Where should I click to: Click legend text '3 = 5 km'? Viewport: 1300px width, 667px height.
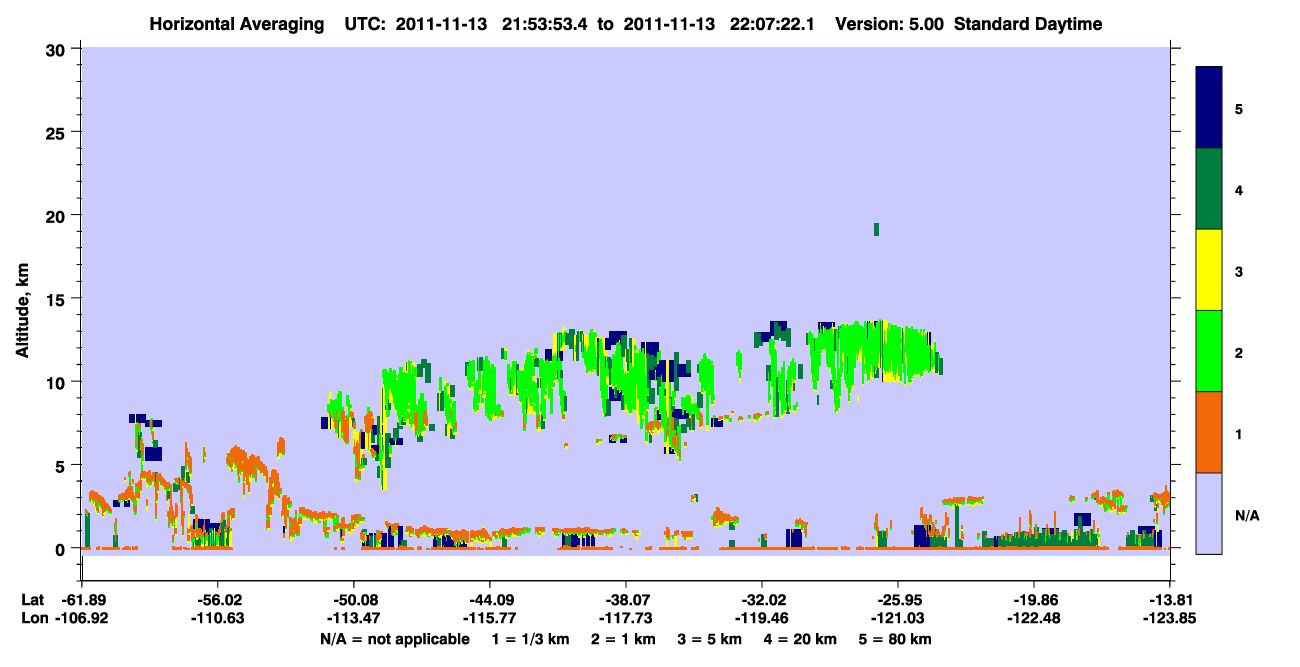pyautogui.click(x=710, y=639)
